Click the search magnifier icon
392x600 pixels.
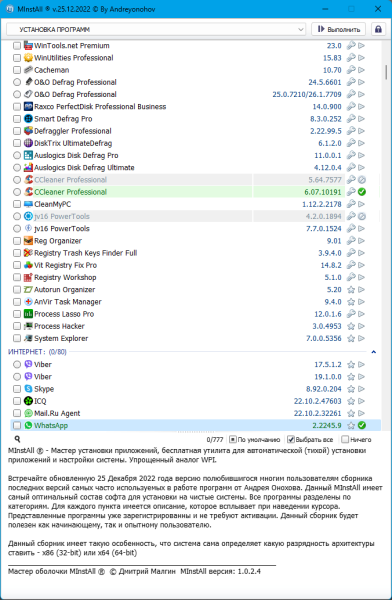17,439
